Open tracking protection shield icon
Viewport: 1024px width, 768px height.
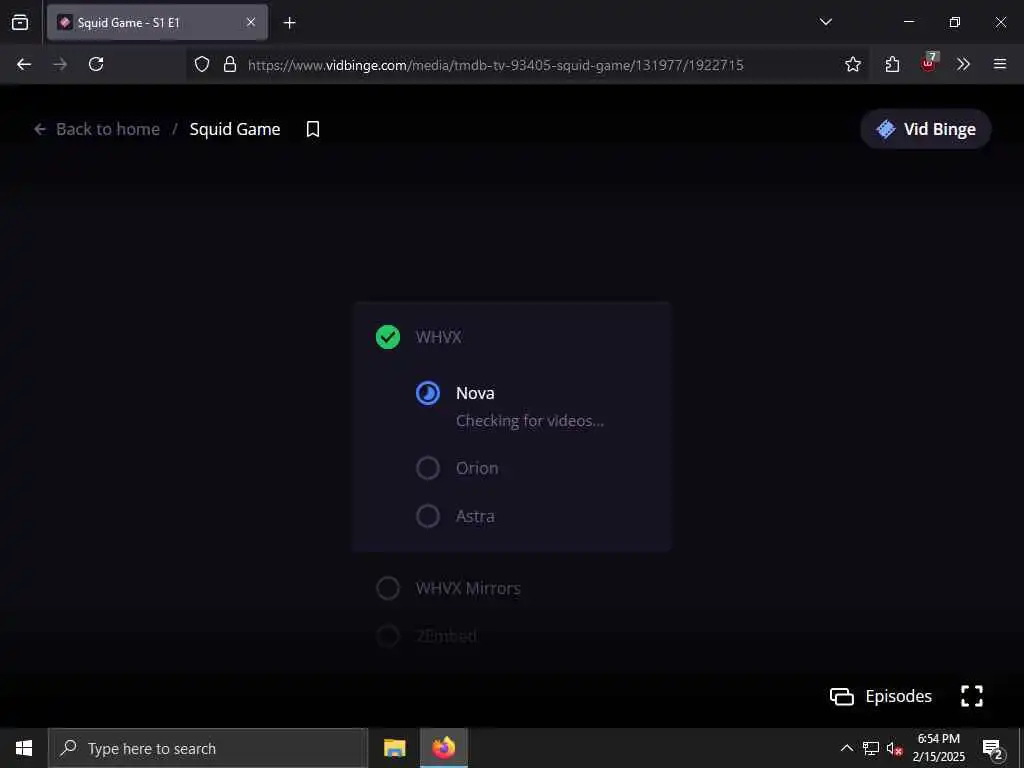pos(202,64)
